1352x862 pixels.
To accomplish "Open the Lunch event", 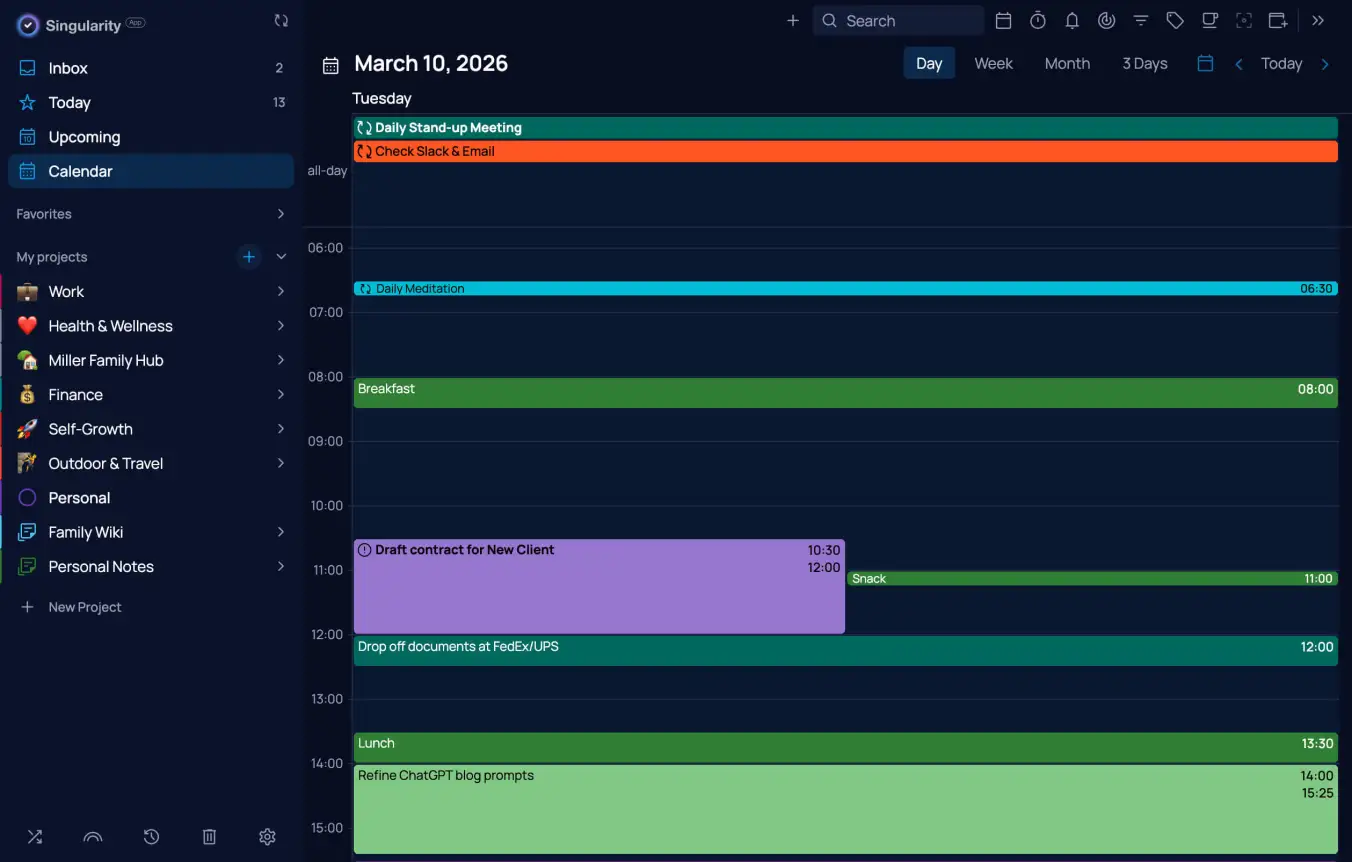I will pos(845,748).
